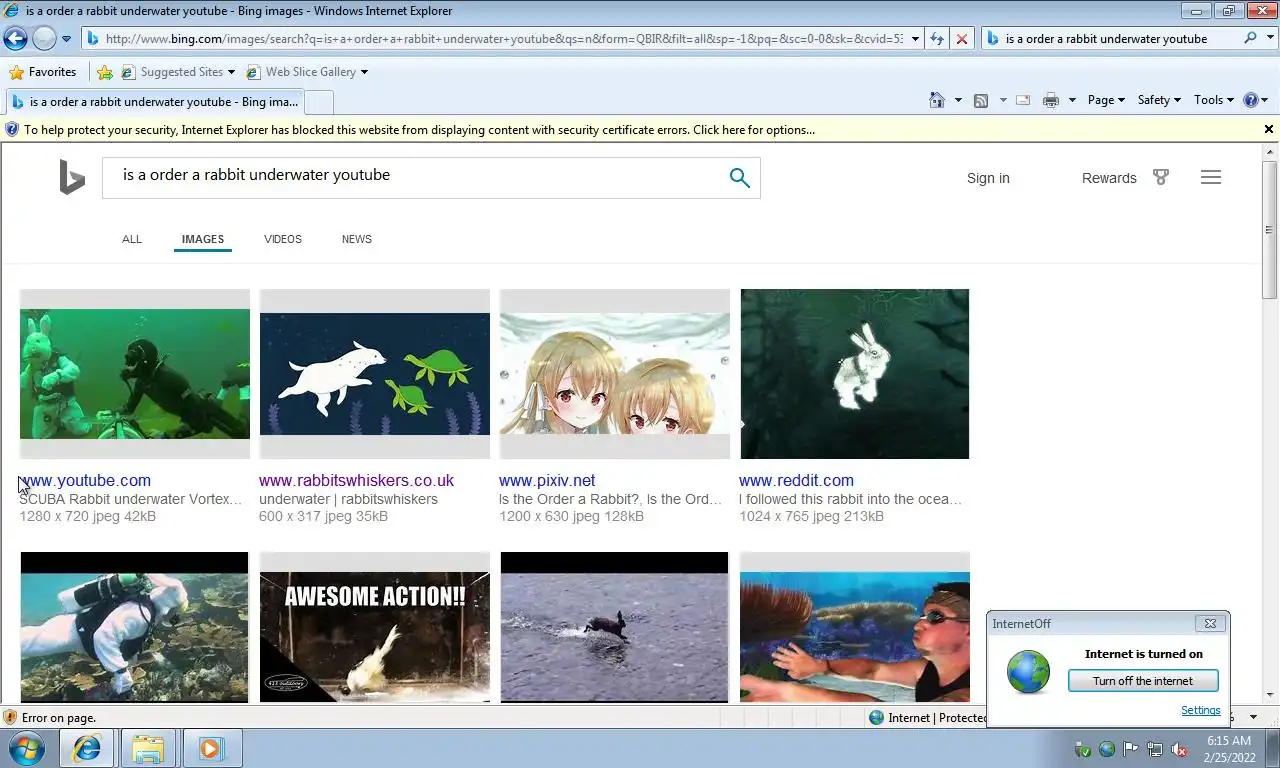Viewport: 1280px width, 768px height.
Task: Open the SCUBA rabbit underwater thumbnail
Action: pyautogui.click(x=135, y=374)
